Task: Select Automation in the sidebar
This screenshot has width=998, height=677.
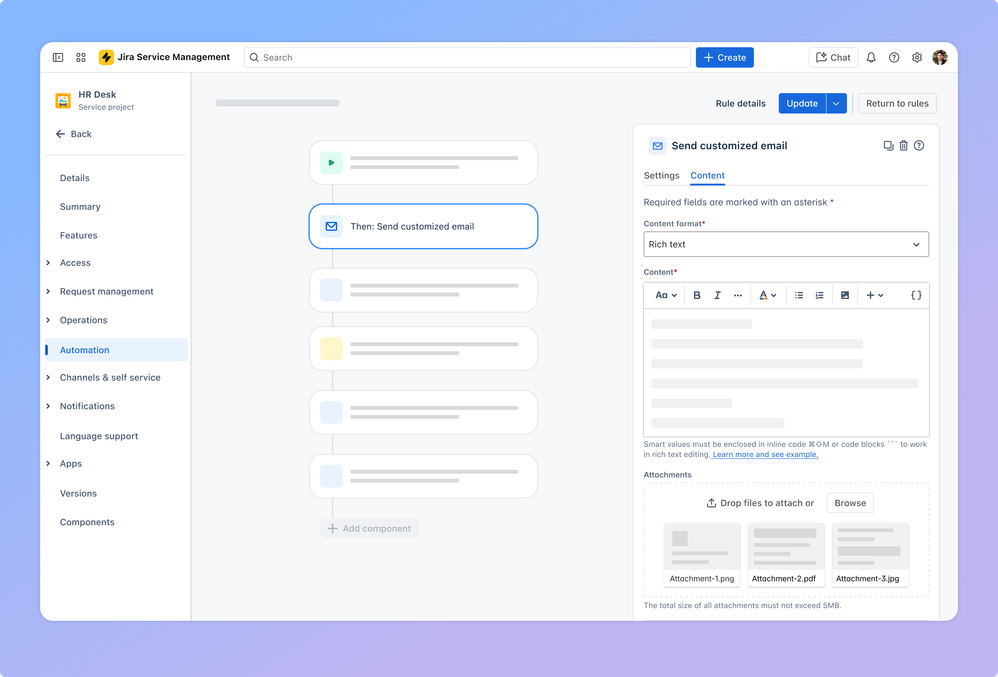Action: click(116, 350)
